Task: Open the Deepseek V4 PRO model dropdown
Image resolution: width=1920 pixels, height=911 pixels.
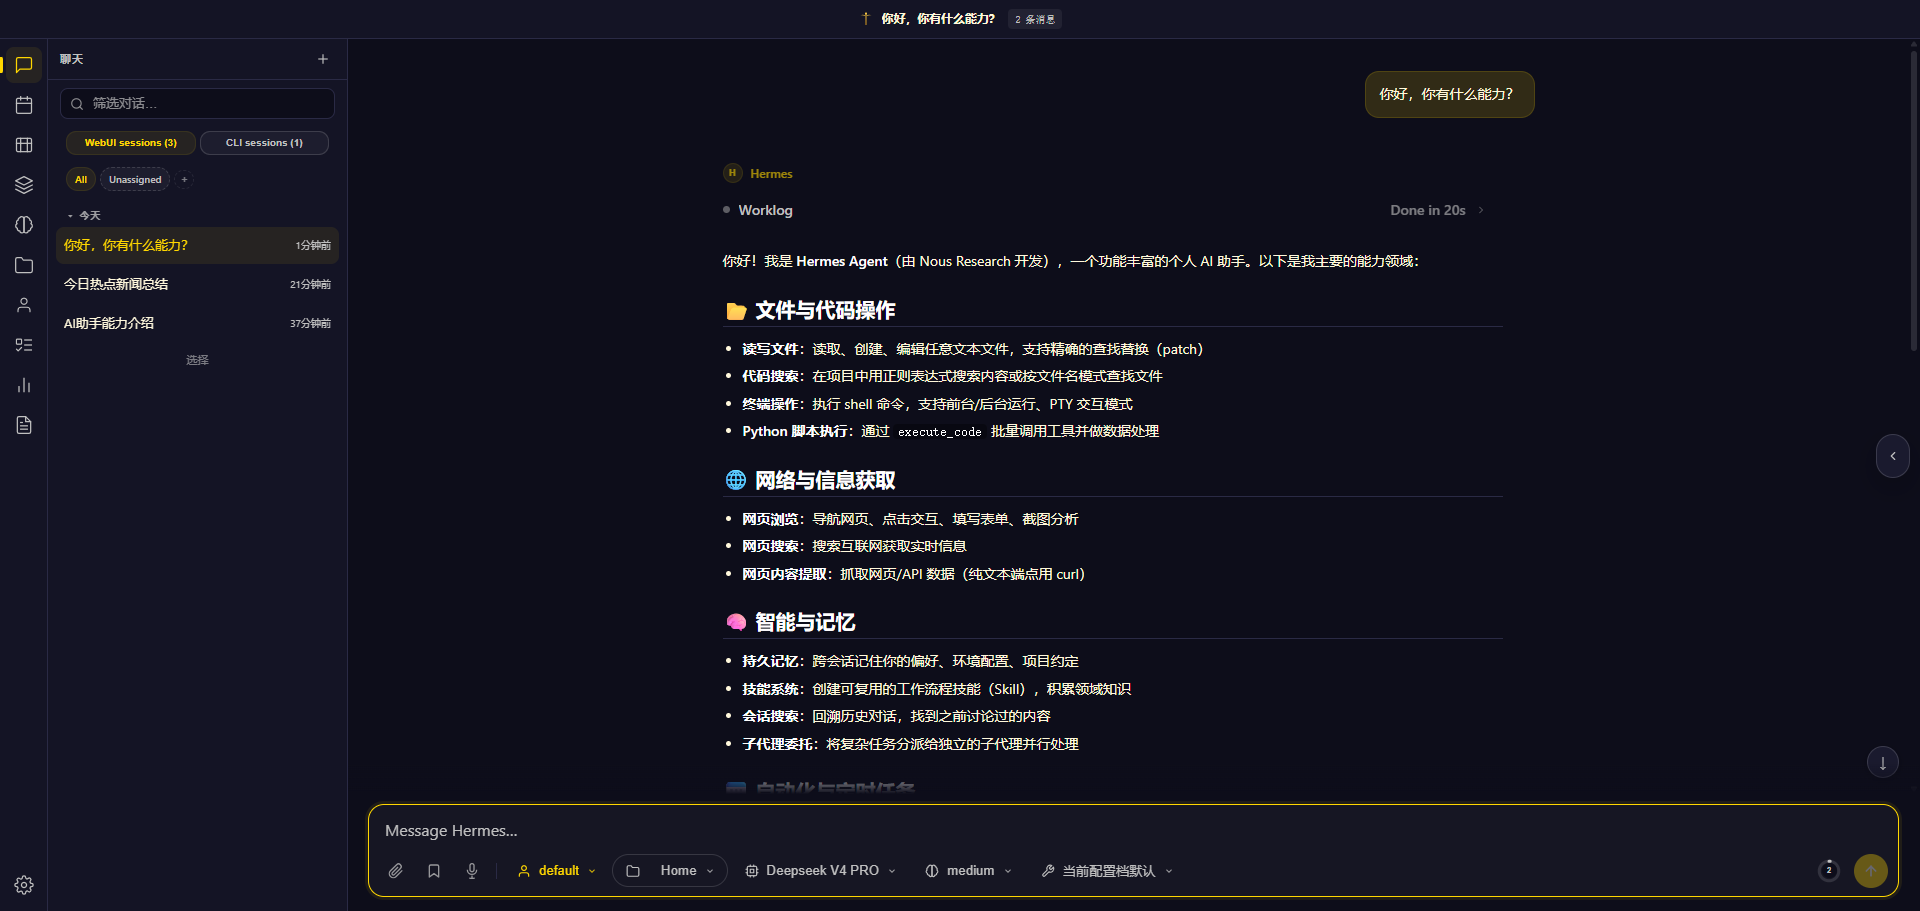Action: point(821,871)
